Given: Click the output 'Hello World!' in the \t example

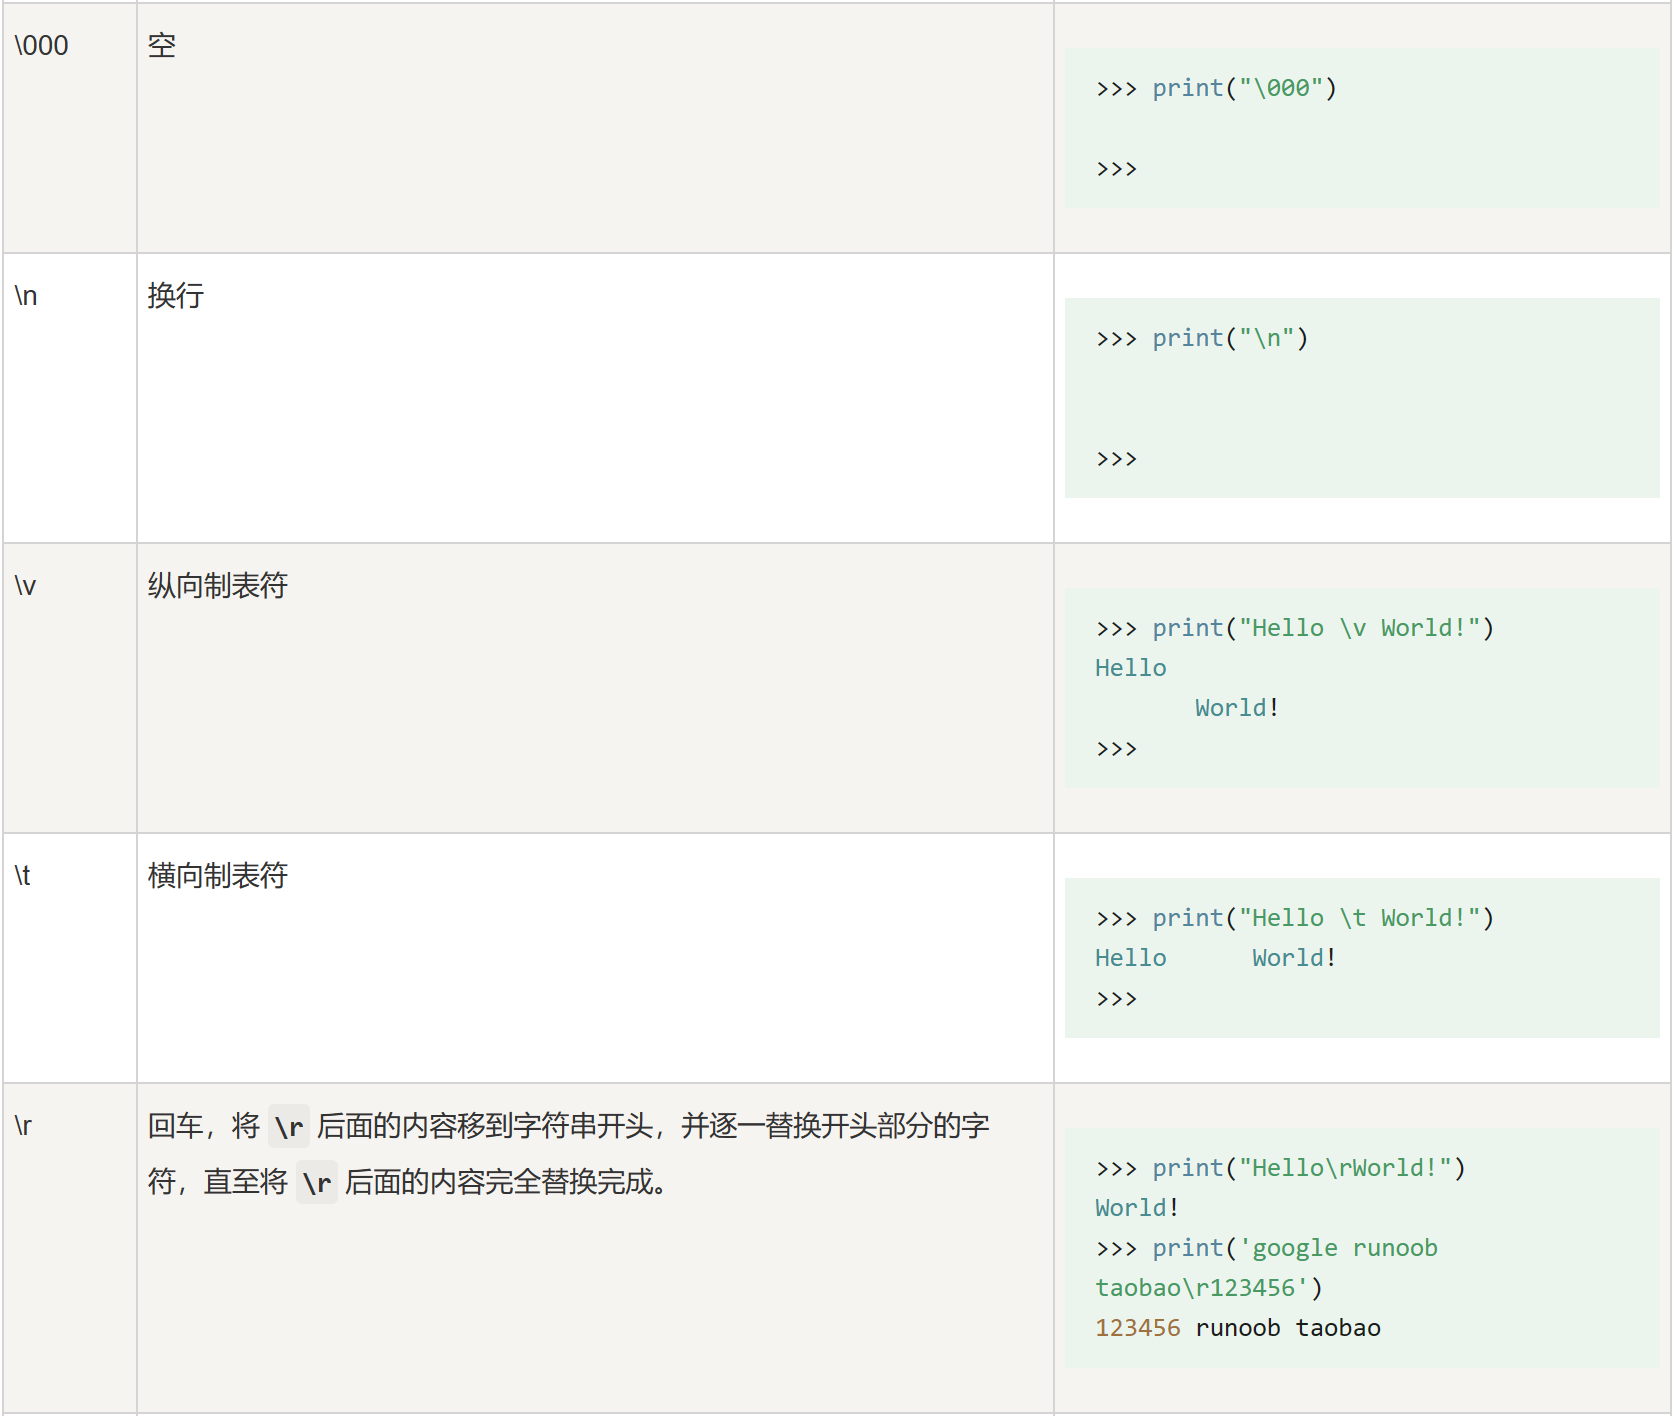Looking at the screenshot, I should (x=1216, y=958).
